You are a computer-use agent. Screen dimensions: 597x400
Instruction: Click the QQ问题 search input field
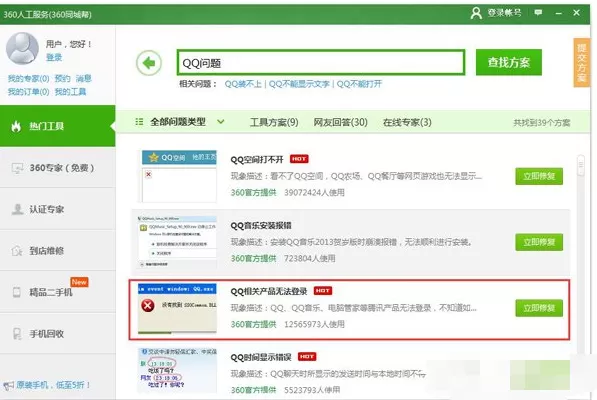(x=321, y=62)
